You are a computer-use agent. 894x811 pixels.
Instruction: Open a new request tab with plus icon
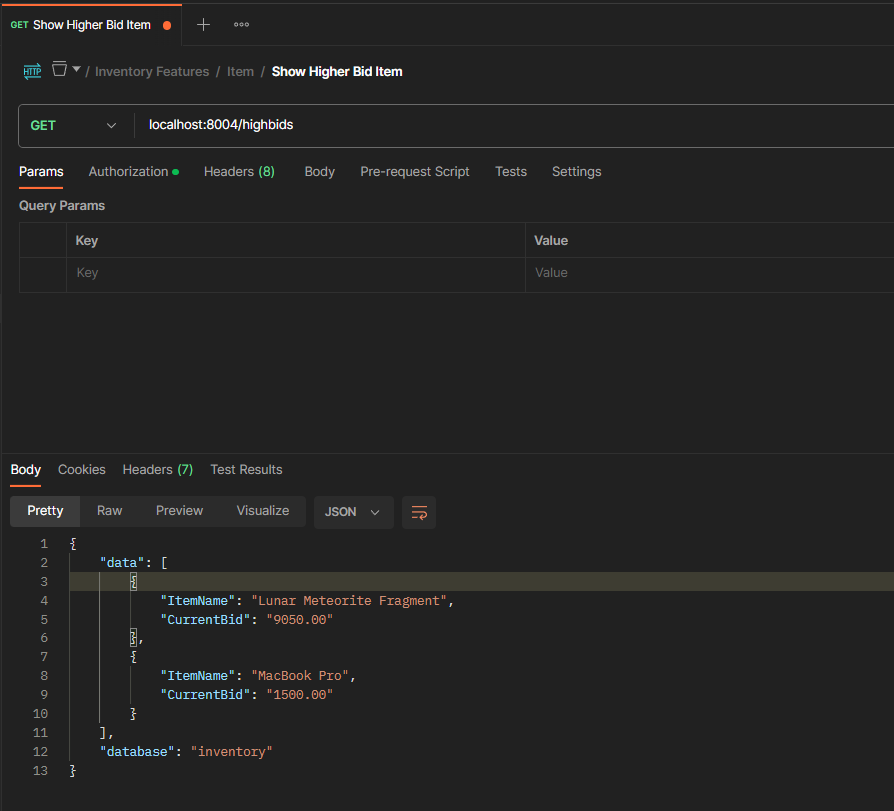pos(203,25)
